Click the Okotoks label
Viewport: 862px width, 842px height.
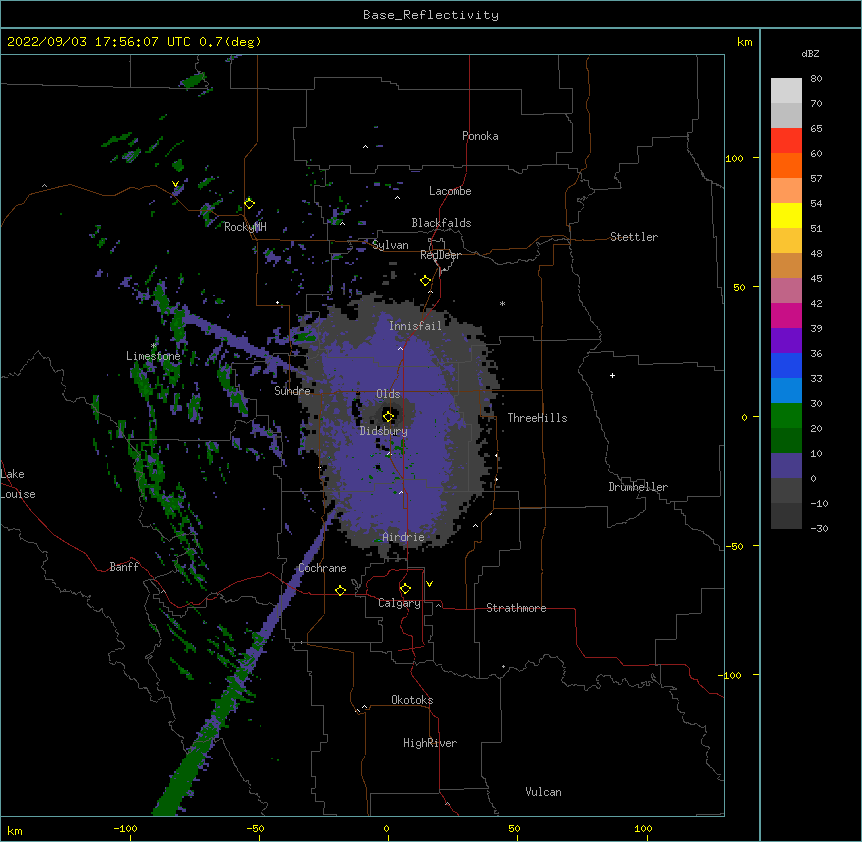pyautogui.click(x=412, y=700)
